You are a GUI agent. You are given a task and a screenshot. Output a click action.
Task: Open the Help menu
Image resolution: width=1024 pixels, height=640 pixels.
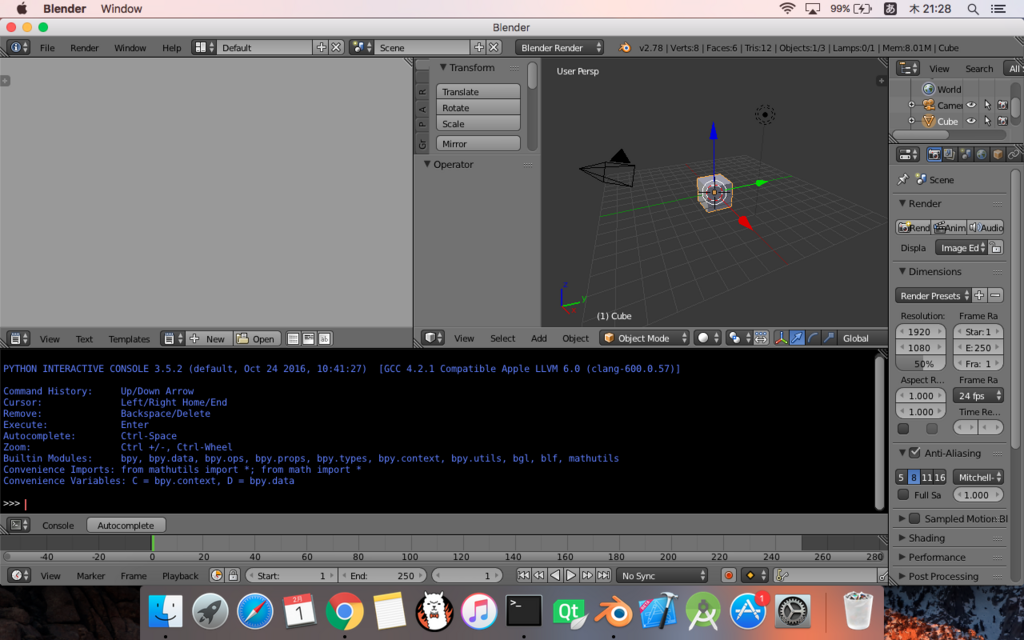pos(172,47)
